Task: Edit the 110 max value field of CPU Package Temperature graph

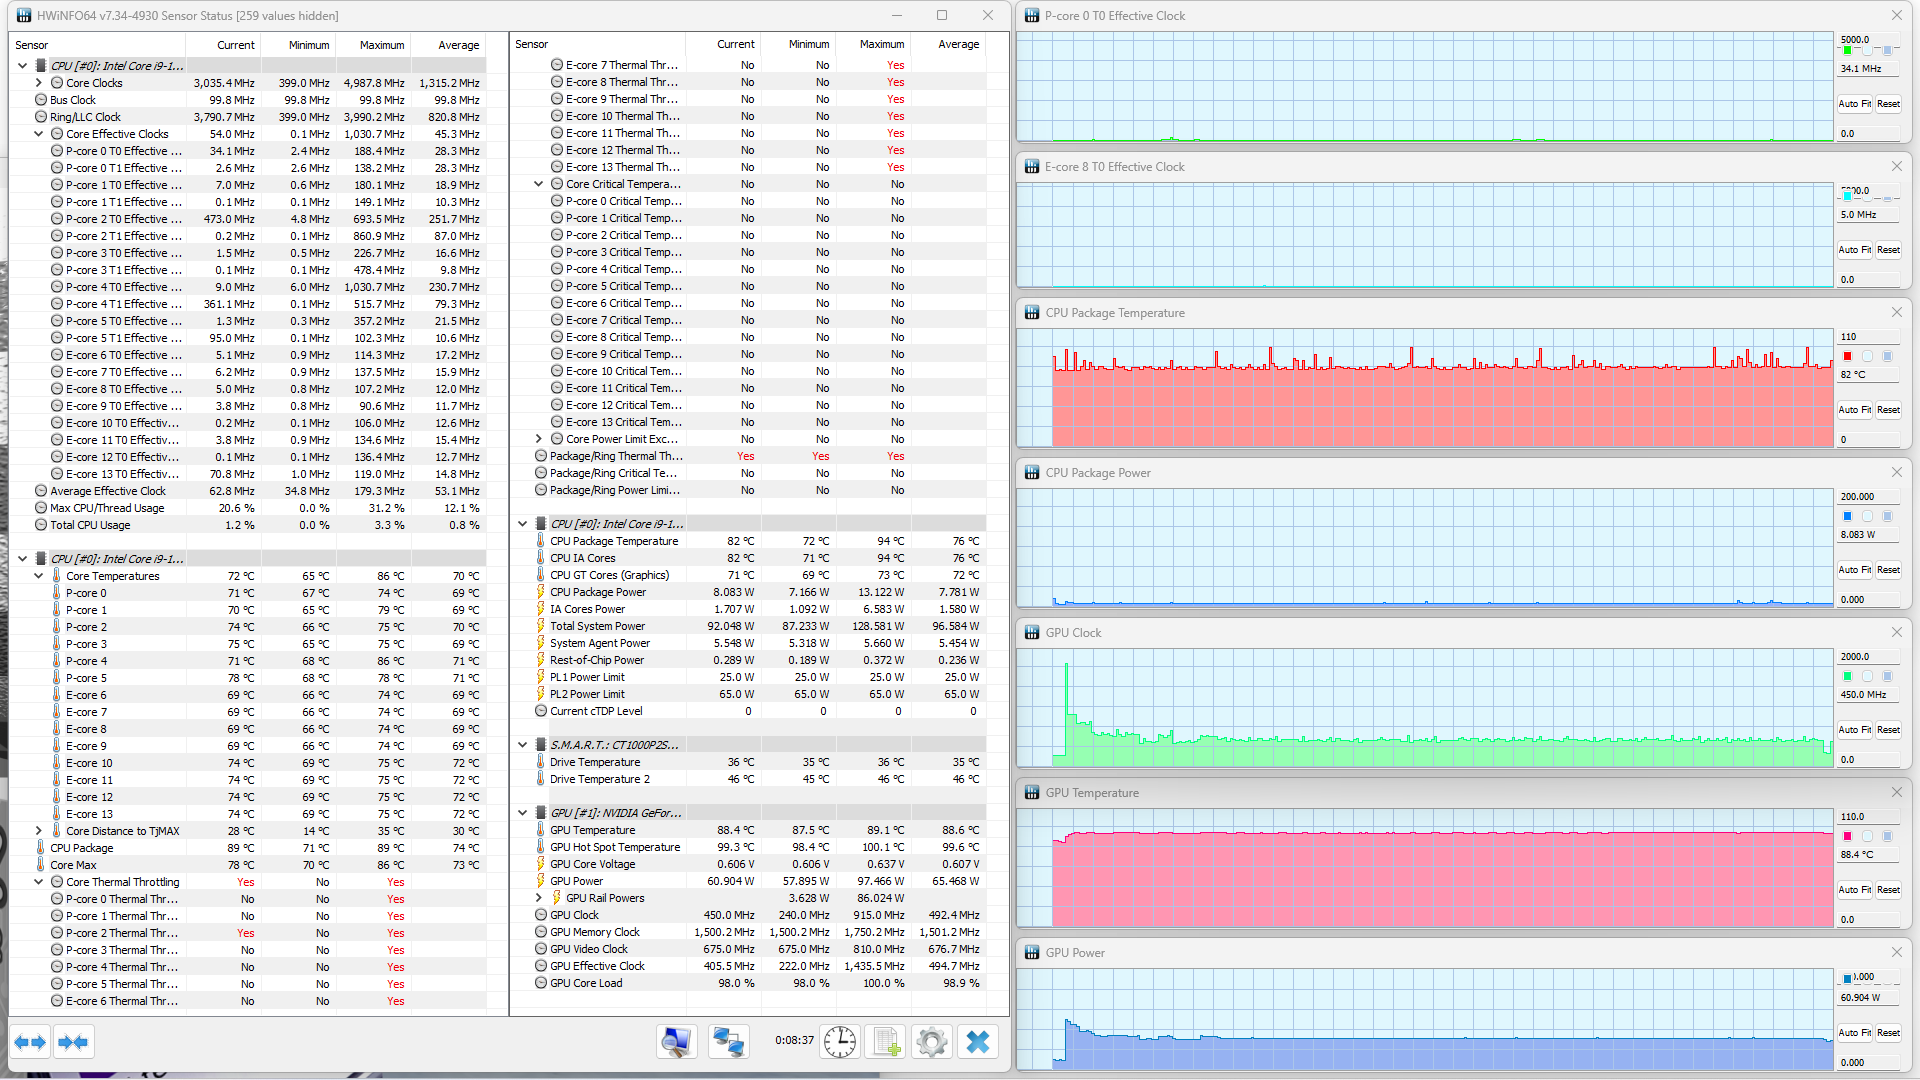Action: (x=1865, y=337)
